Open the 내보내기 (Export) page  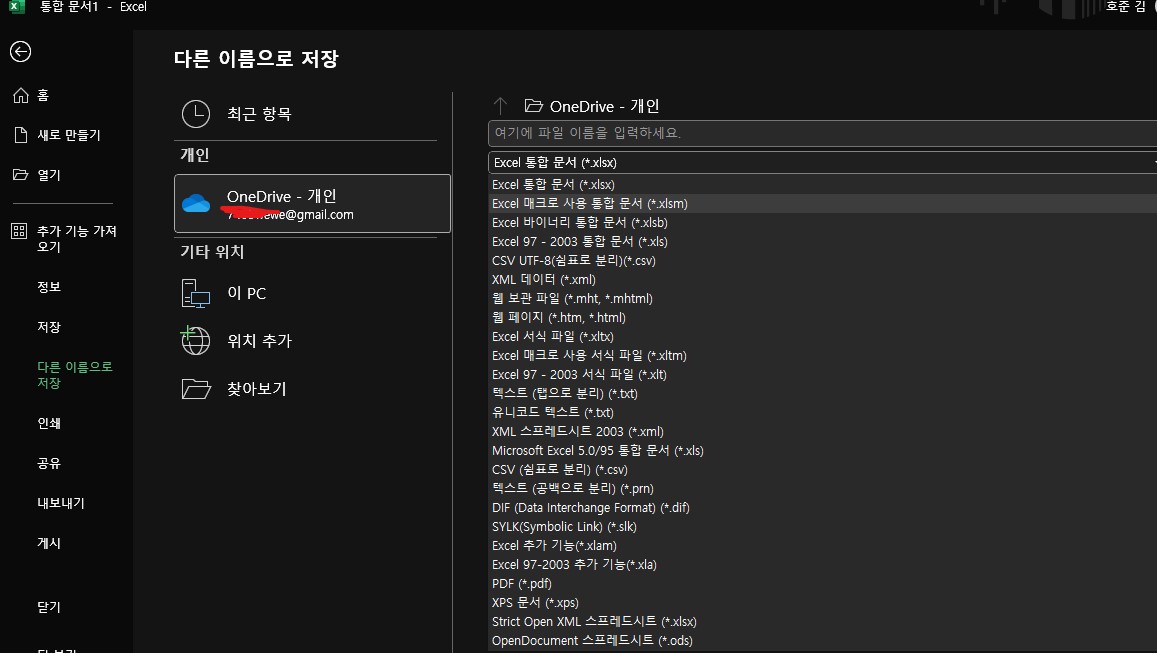(61, 502)
